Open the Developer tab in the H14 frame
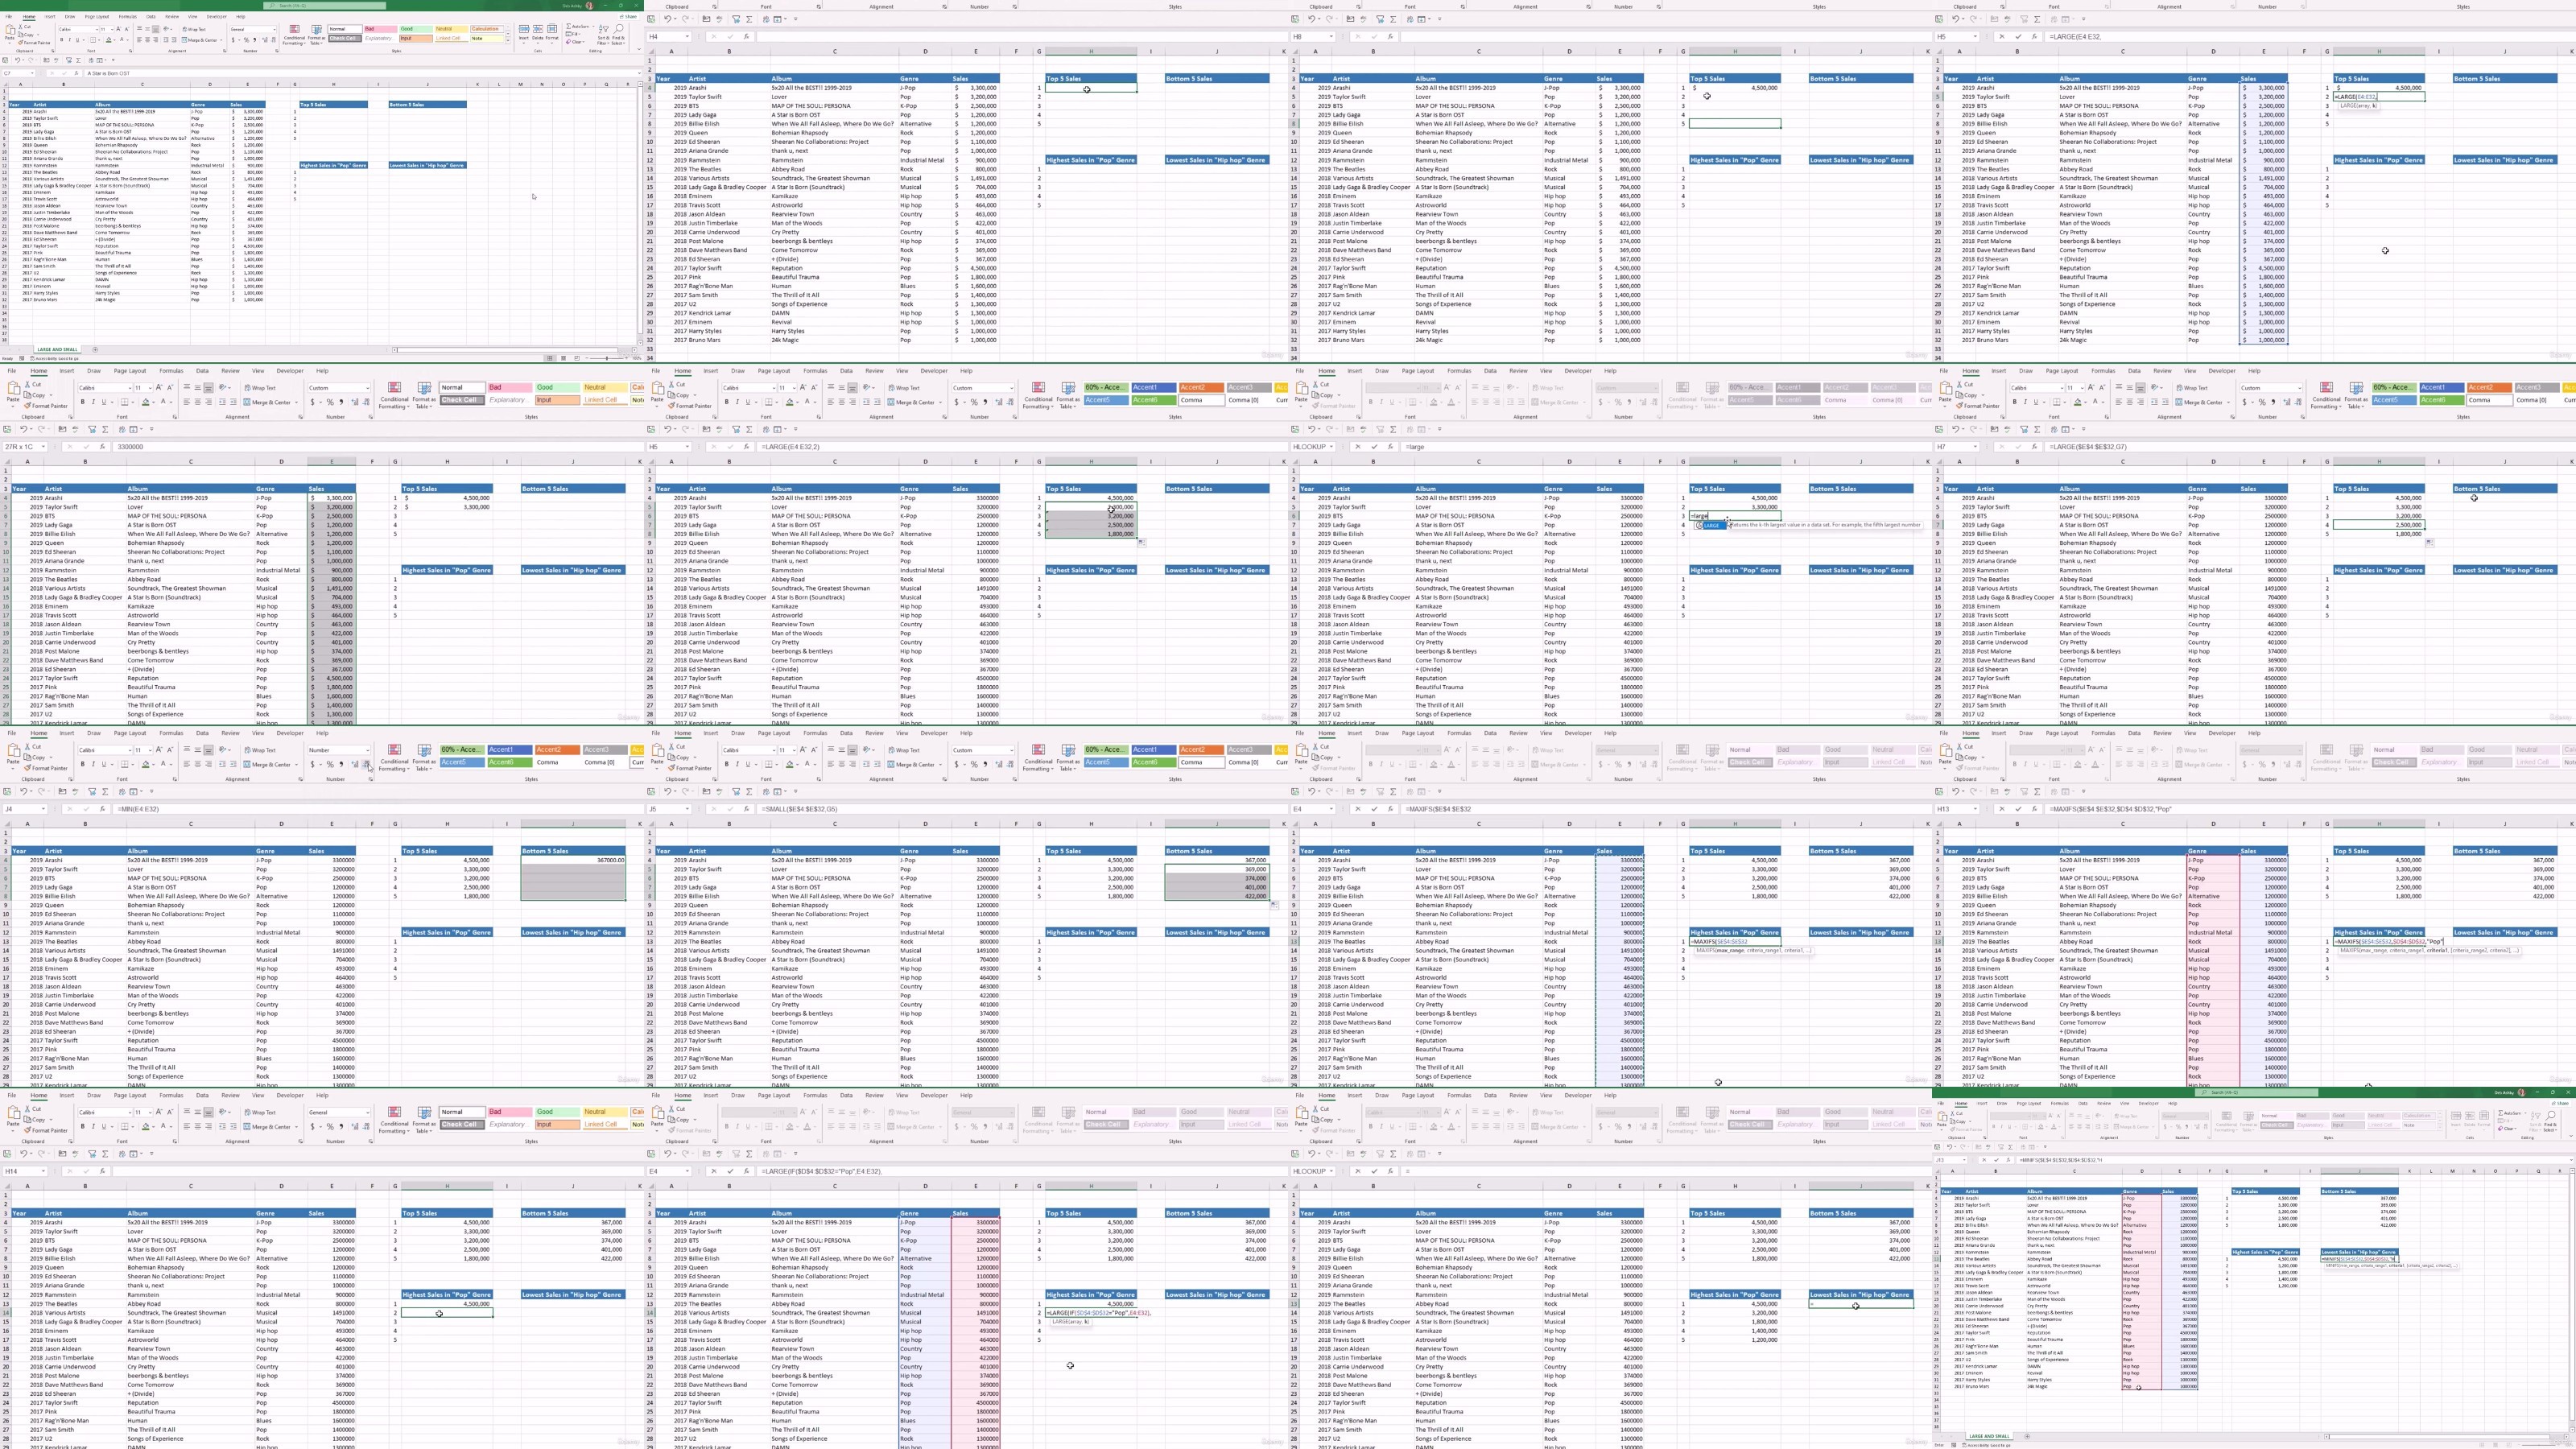 click(290, 1095)
